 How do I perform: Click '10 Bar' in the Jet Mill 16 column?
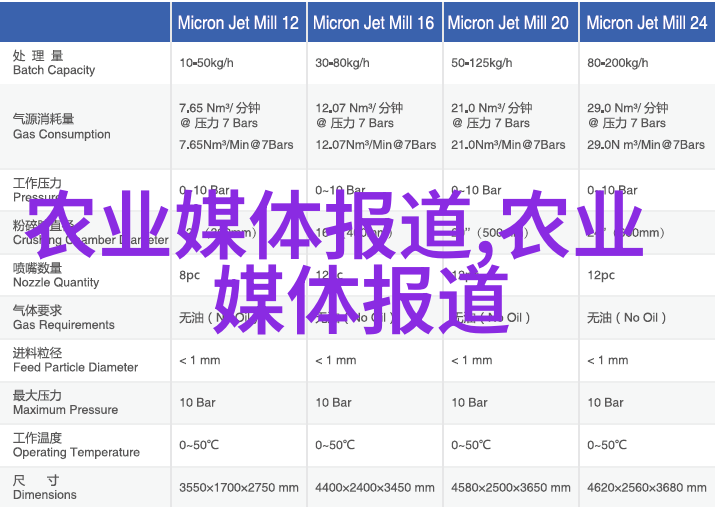[x=333, y=402]
